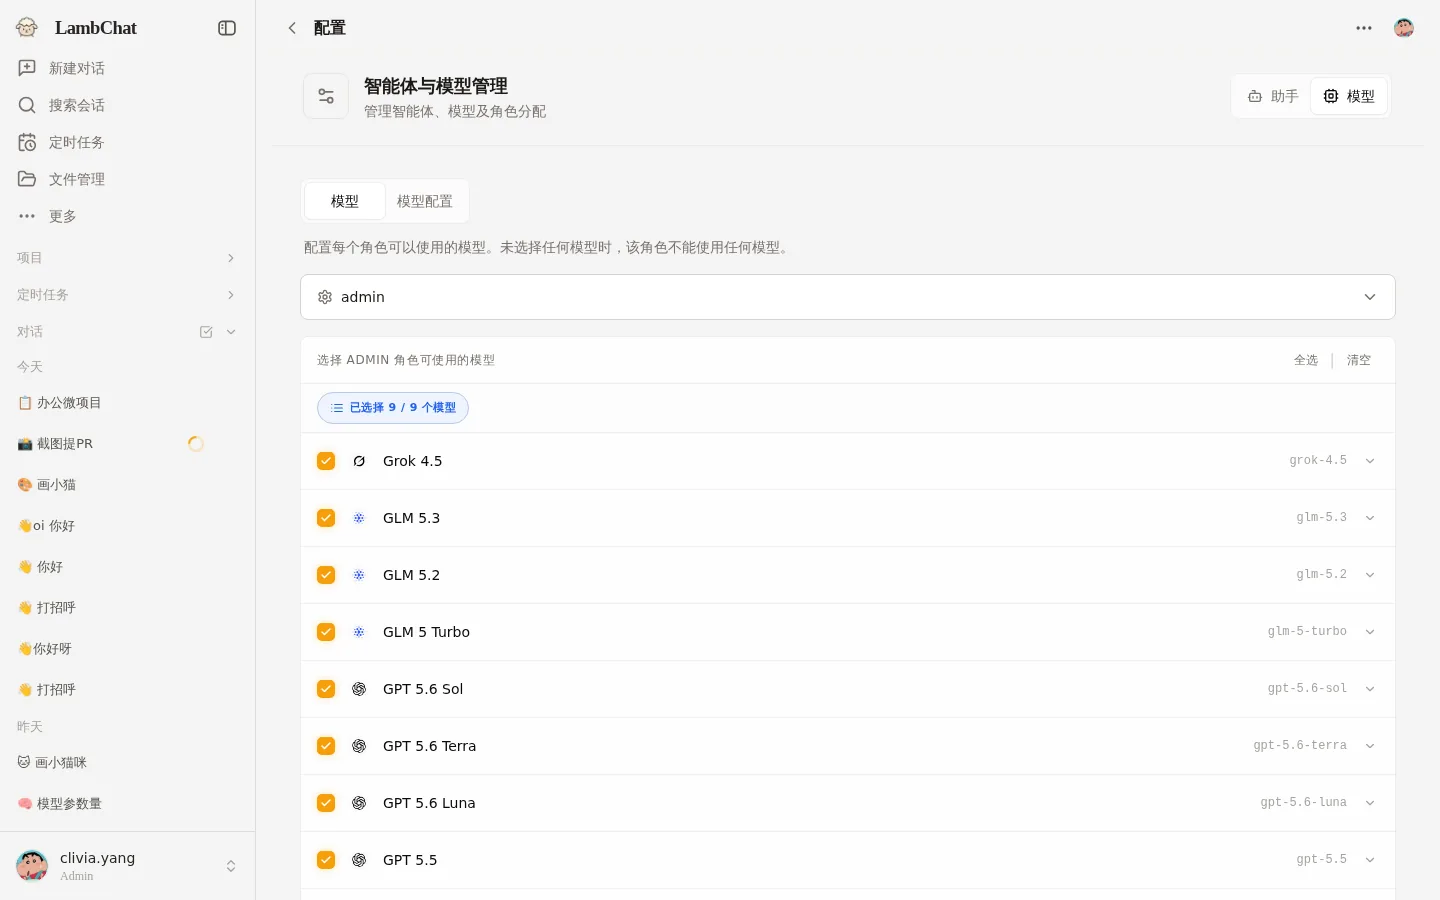
Task: Go back using the arrow beside 配置
Action: click(x=292, y=28)
